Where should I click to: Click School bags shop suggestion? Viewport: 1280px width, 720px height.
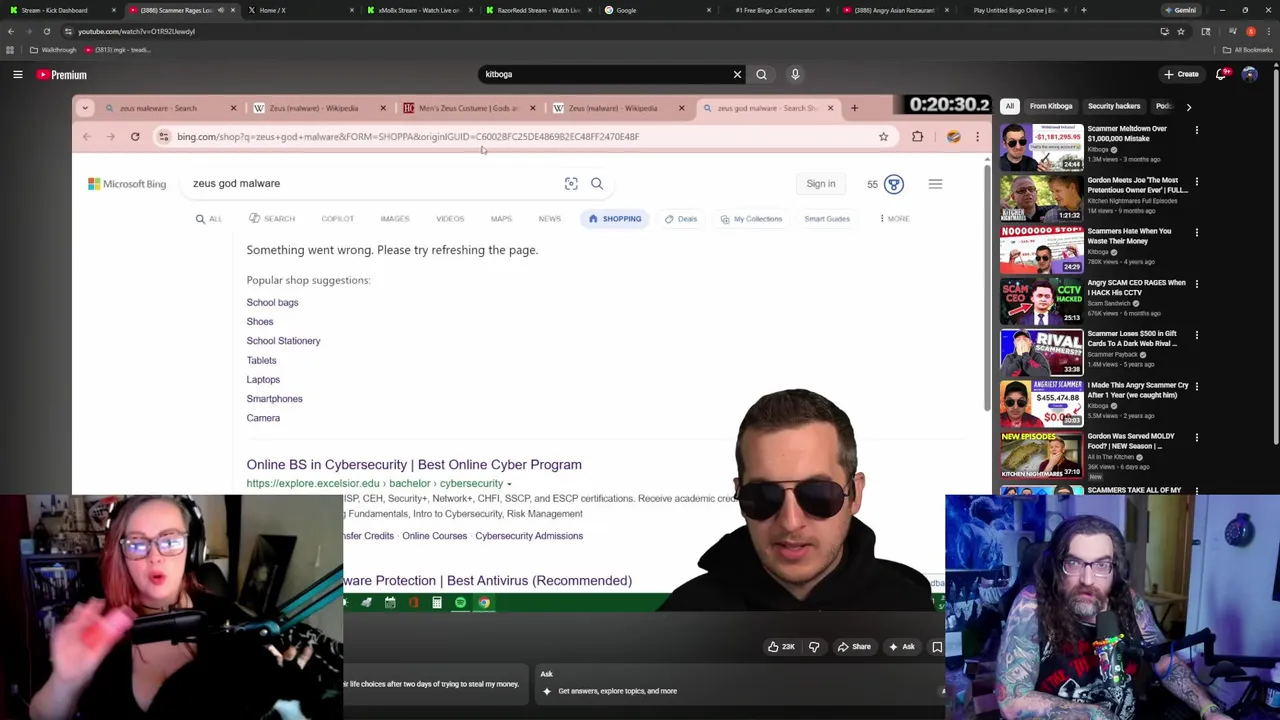click(272, 302)
